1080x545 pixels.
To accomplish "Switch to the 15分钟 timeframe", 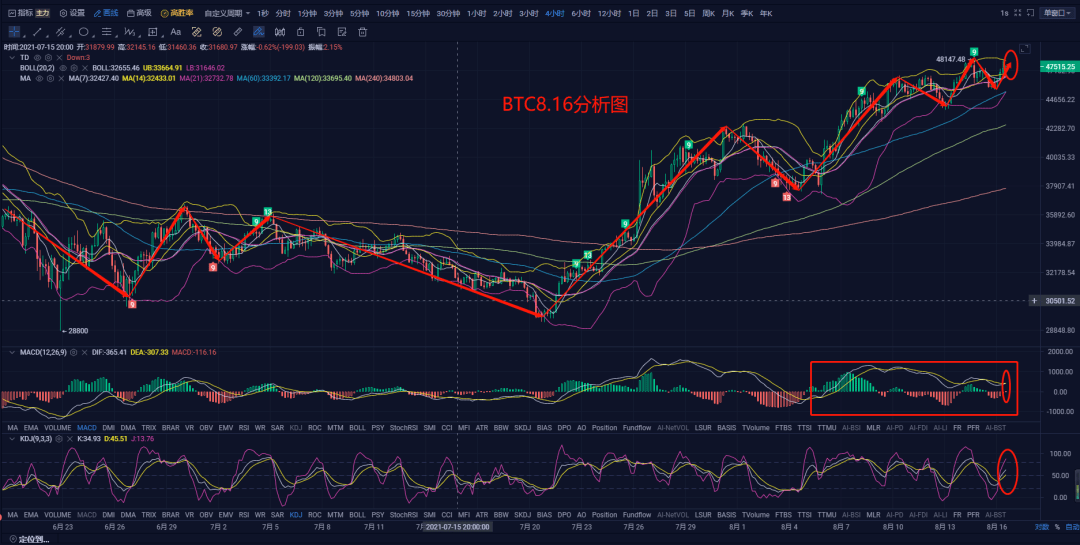I will pos(418,13).
